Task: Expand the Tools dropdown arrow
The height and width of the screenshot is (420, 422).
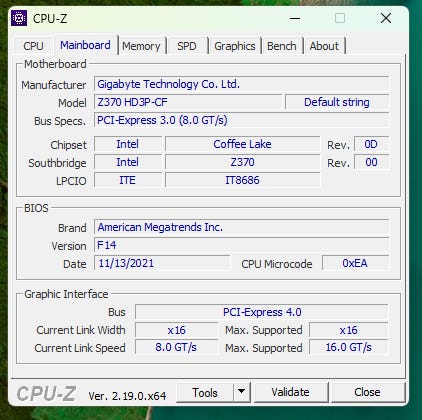Action: [x=242, y=393]
